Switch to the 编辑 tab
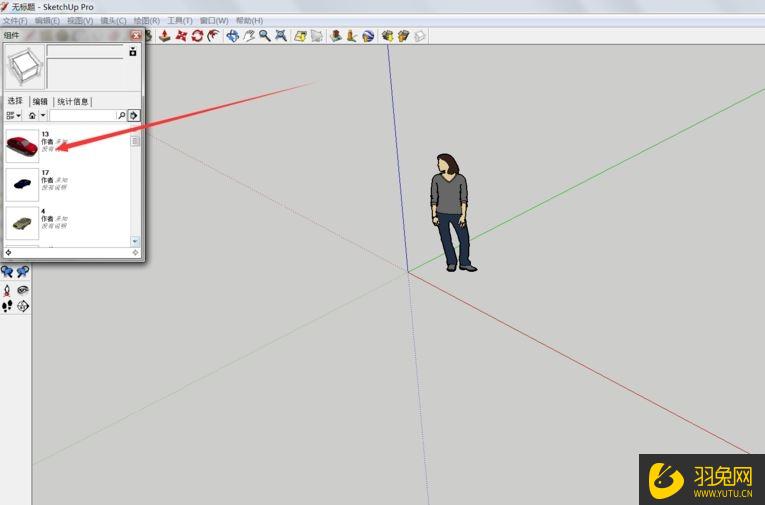 pos(40,101)
